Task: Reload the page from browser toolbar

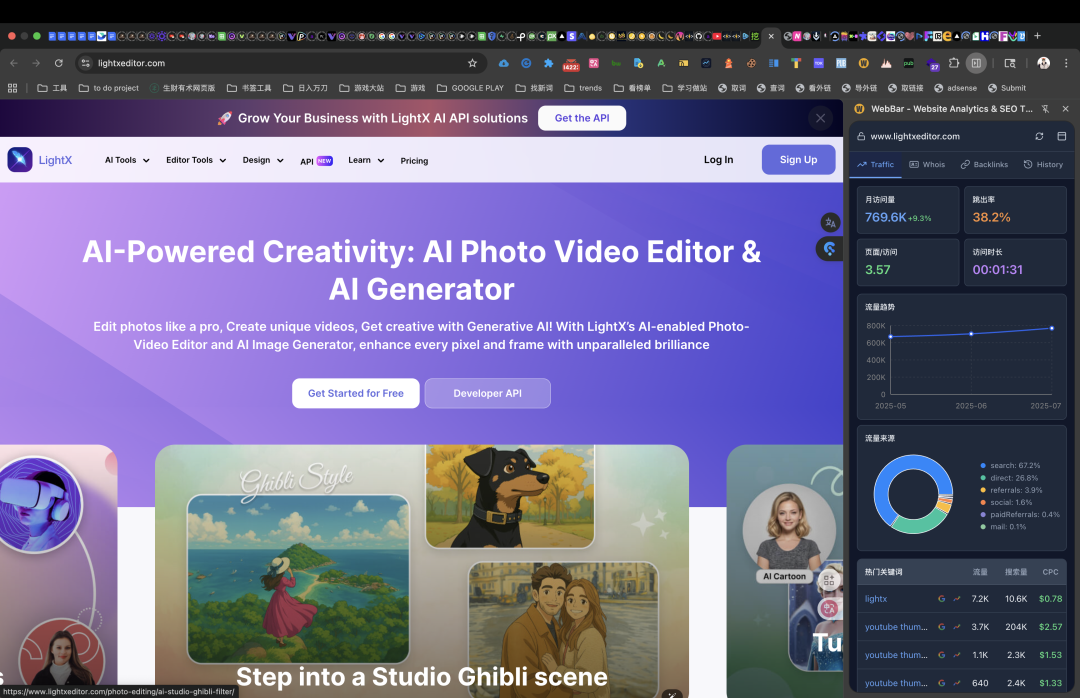Action: (59, 63)
